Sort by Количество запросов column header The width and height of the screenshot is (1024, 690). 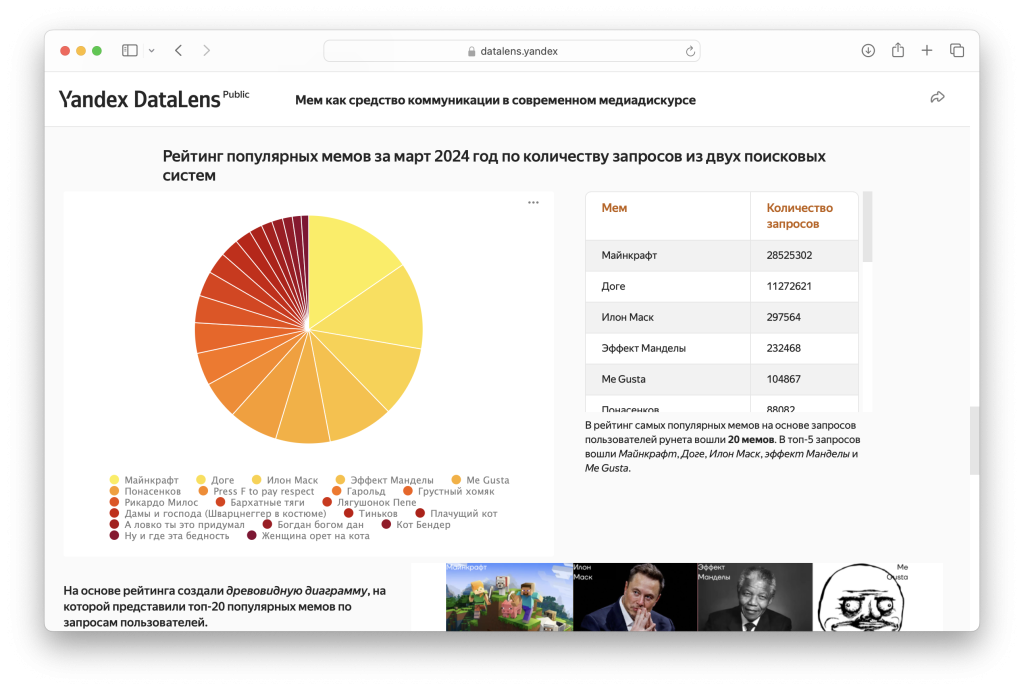click(799, 215)
